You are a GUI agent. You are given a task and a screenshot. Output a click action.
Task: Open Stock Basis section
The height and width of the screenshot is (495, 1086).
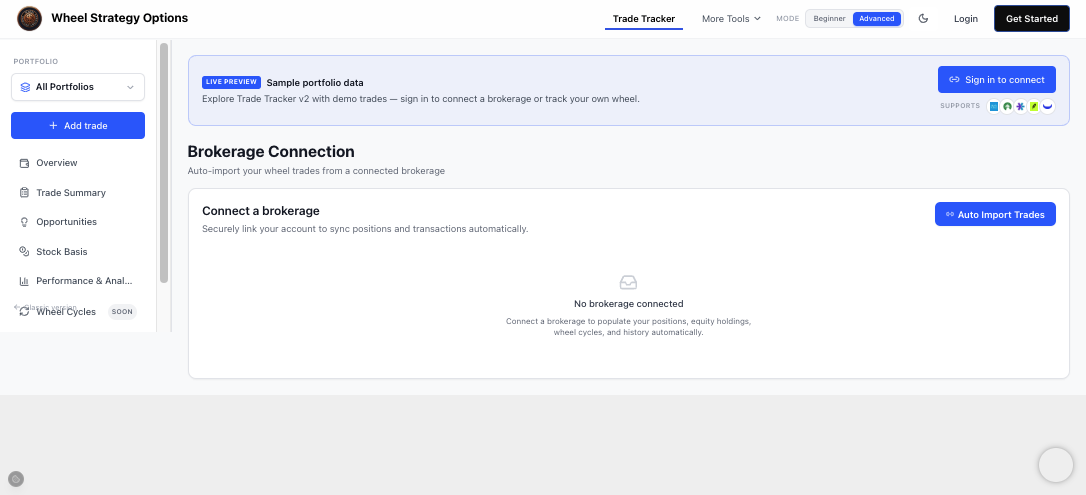[78, 251]
